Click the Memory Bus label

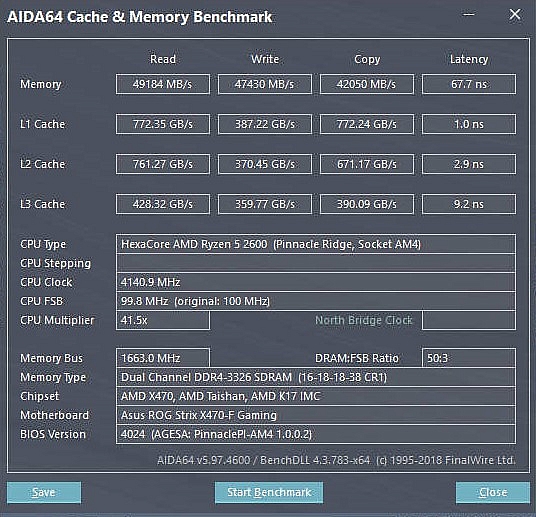click(x=51, y=358)
